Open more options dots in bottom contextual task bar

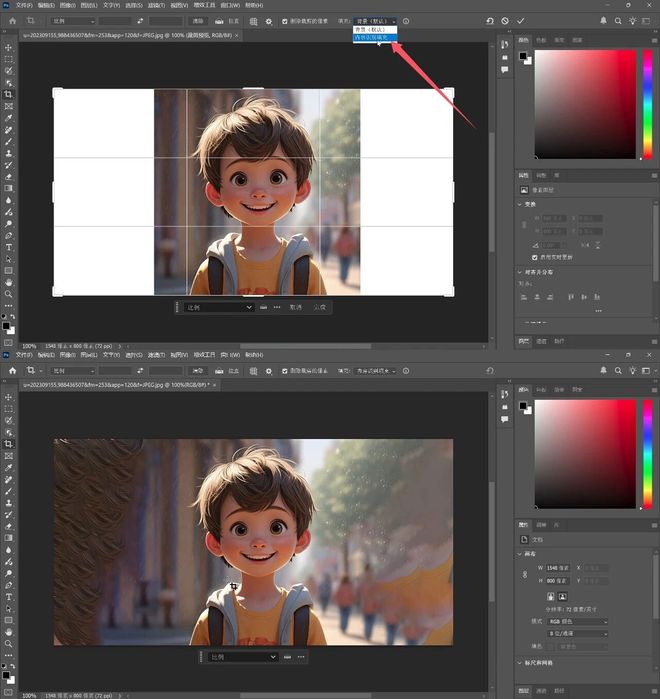click(x=301, y=657)
